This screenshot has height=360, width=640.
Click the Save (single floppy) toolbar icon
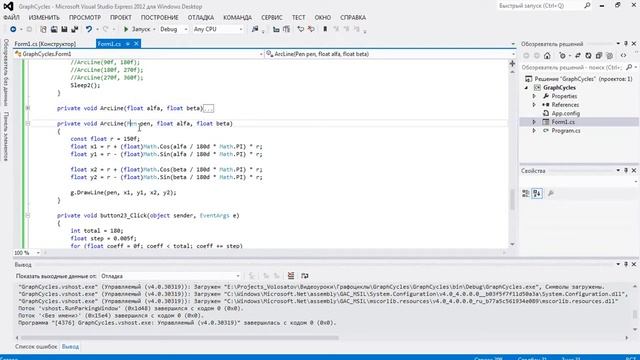click(x=64, y=29)
